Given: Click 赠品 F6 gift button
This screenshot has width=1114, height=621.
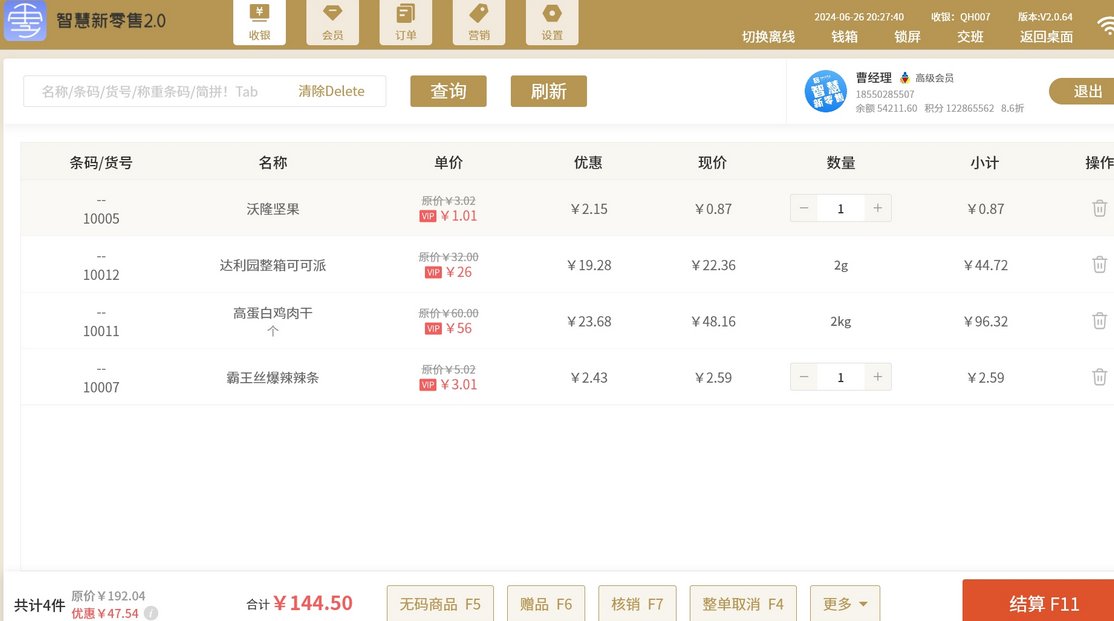Looking at the screenshot, I should click(x=546, y=603).
